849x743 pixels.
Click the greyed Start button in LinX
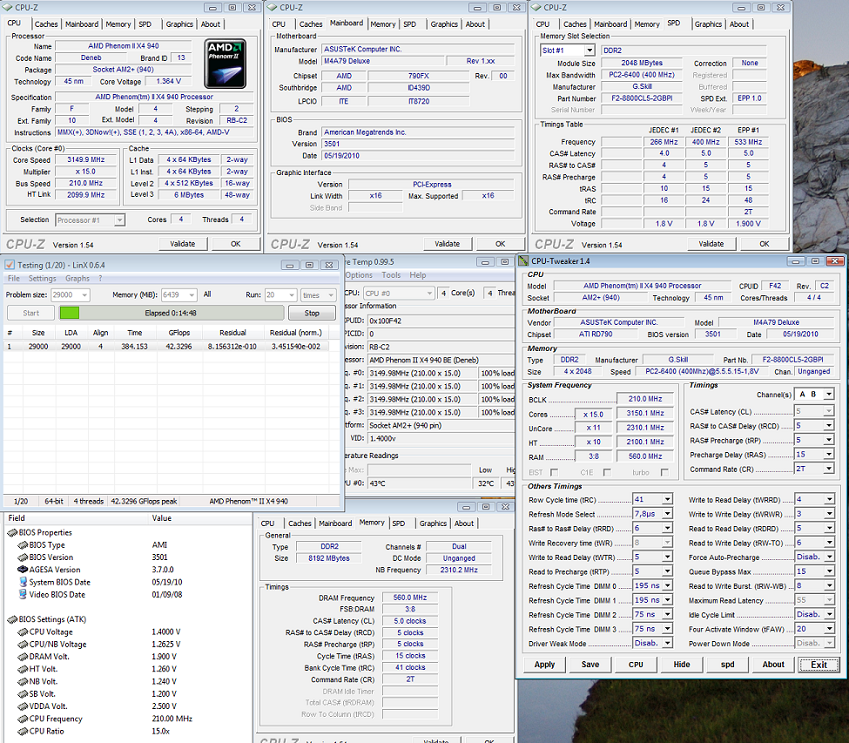[31, 313]
